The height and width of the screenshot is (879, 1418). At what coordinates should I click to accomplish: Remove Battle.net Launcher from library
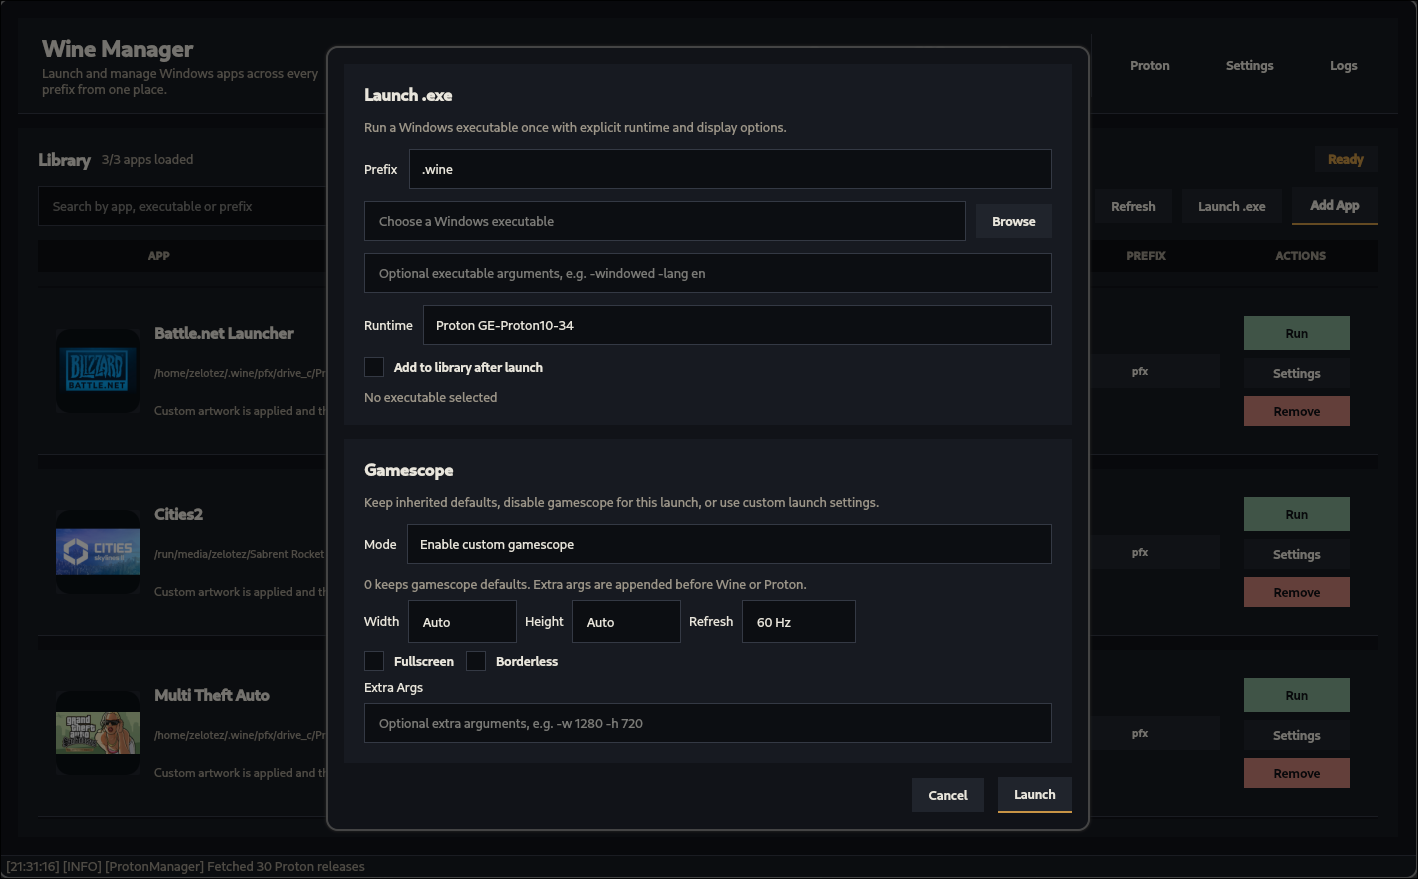tap(1297, 411)
